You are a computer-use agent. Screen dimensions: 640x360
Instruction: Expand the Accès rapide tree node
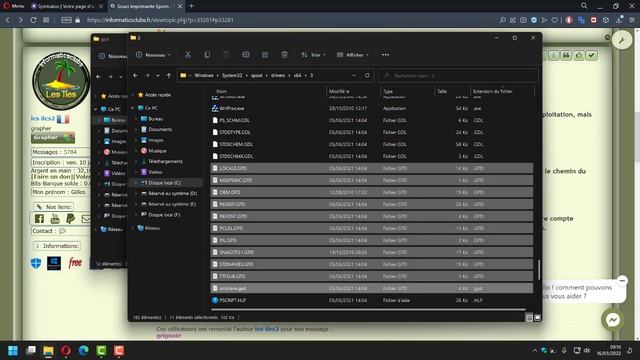(132, 95)
